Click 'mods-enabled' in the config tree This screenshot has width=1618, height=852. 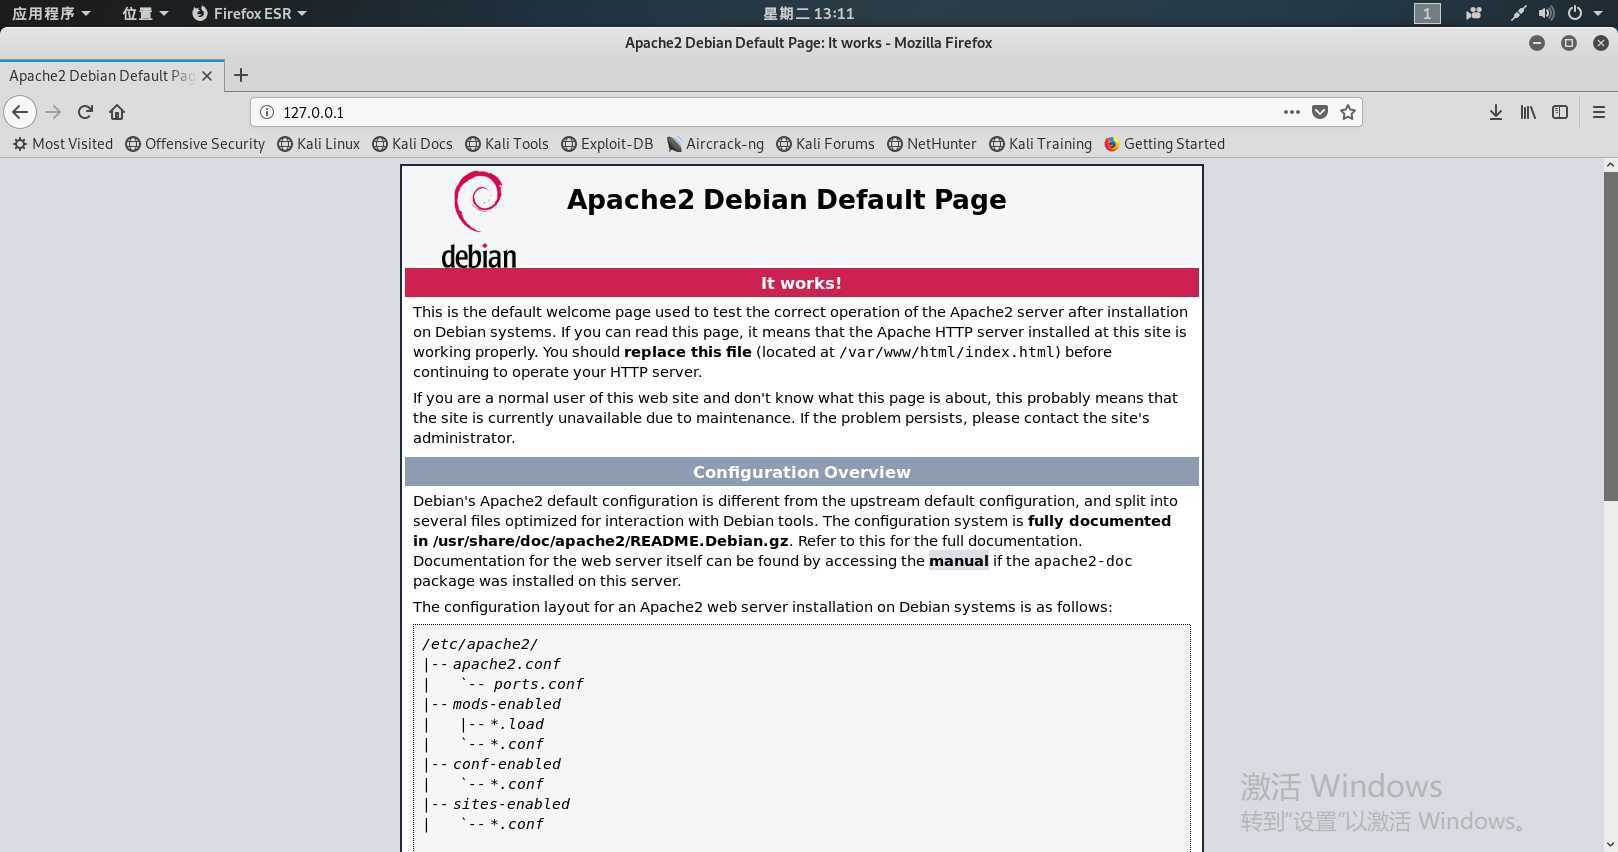pos(506,704)
